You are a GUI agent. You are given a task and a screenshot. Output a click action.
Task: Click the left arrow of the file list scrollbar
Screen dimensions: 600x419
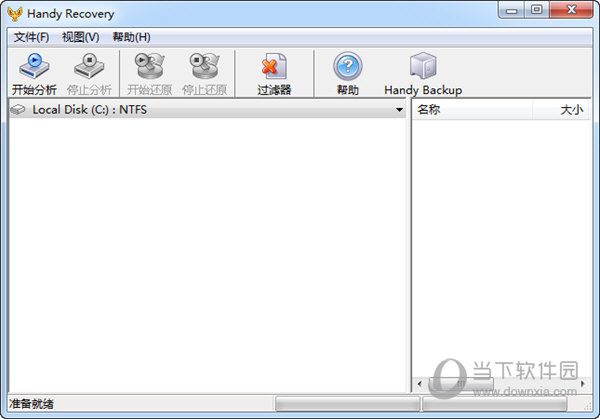point(420,383)
